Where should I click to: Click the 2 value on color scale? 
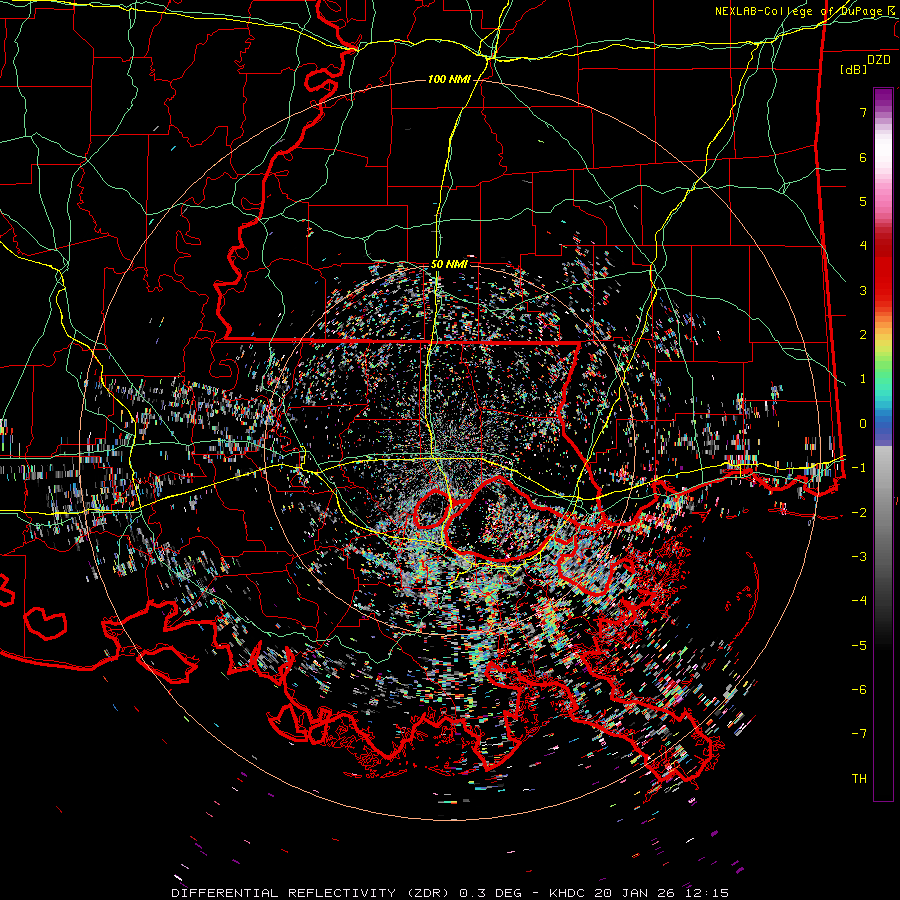(x=863, y=335)
